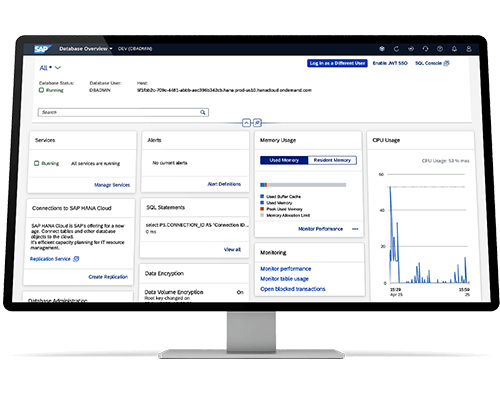Click the Used Memory legend swatch
Viewport: 500px width, 393px height.
[x=262, y=203]
